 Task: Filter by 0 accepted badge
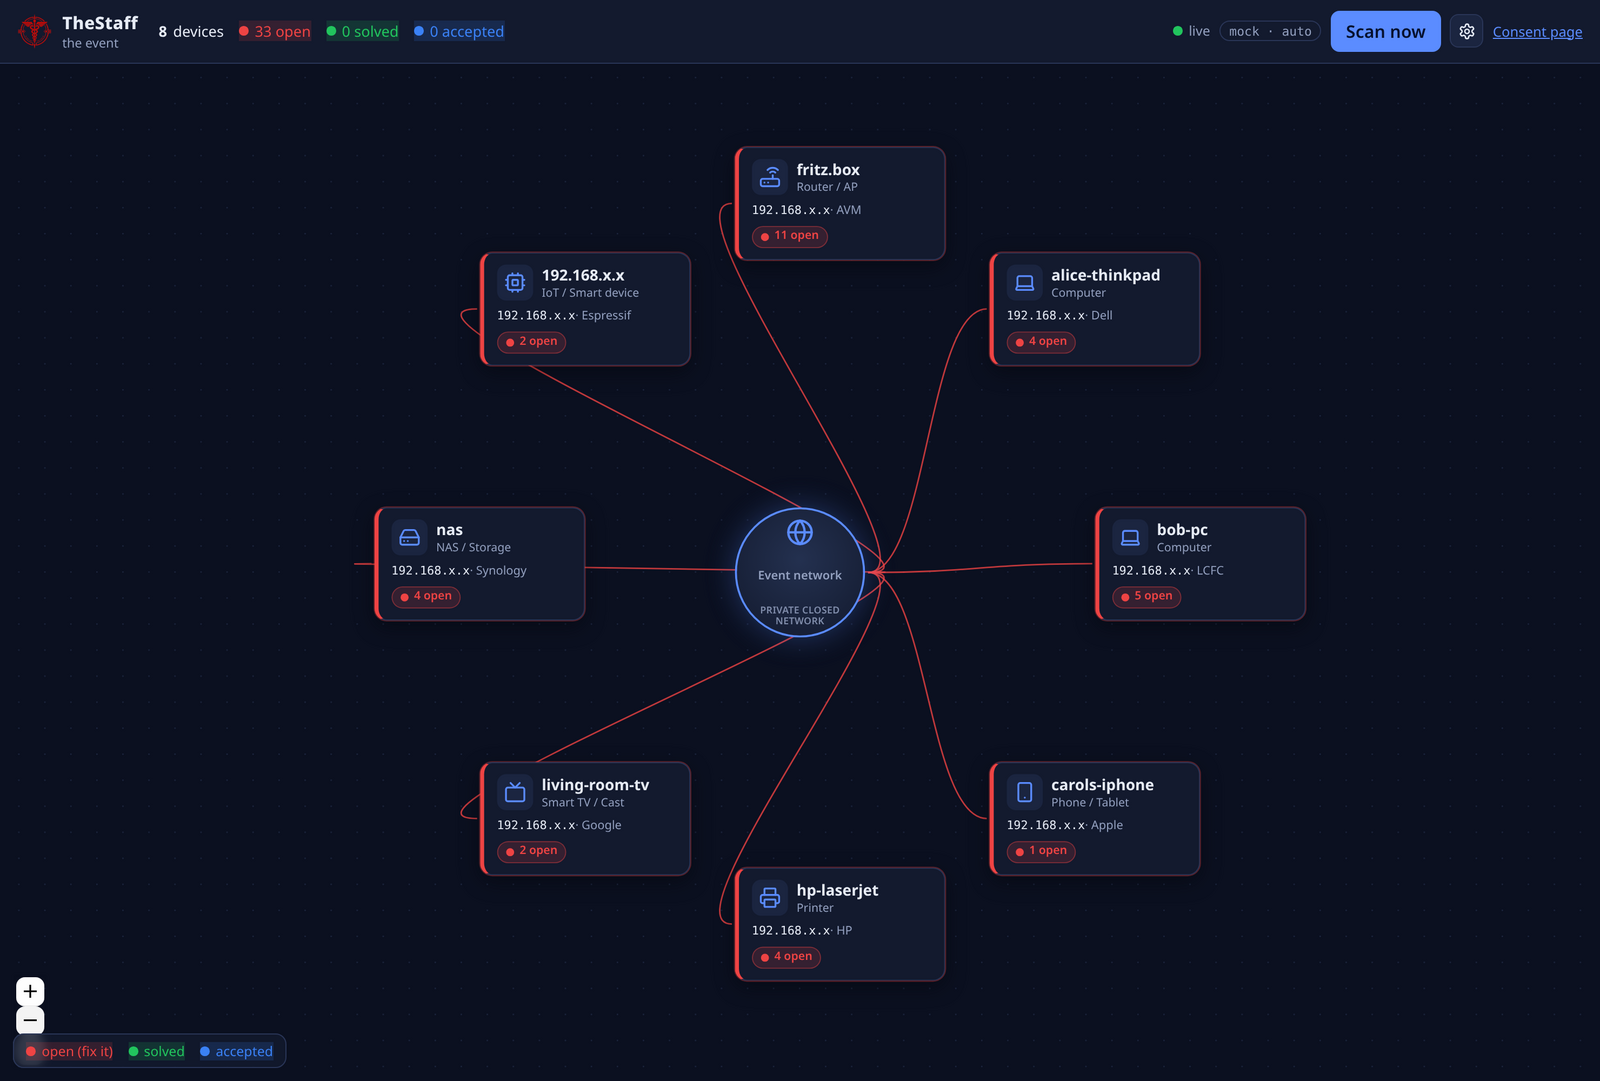[x=459, y=31]
